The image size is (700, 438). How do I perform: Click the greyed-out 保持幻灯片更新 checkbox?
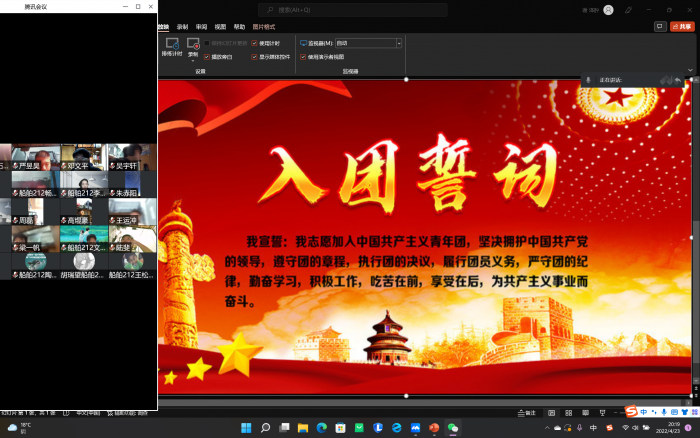pyautogui.click(x=207, y=43)
